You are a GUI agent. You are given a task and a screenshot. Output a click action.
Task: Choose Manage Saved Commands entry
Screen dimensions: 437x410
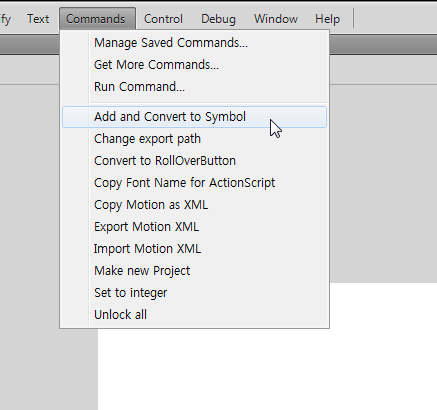pyautogui.click(x=195, y=43)
